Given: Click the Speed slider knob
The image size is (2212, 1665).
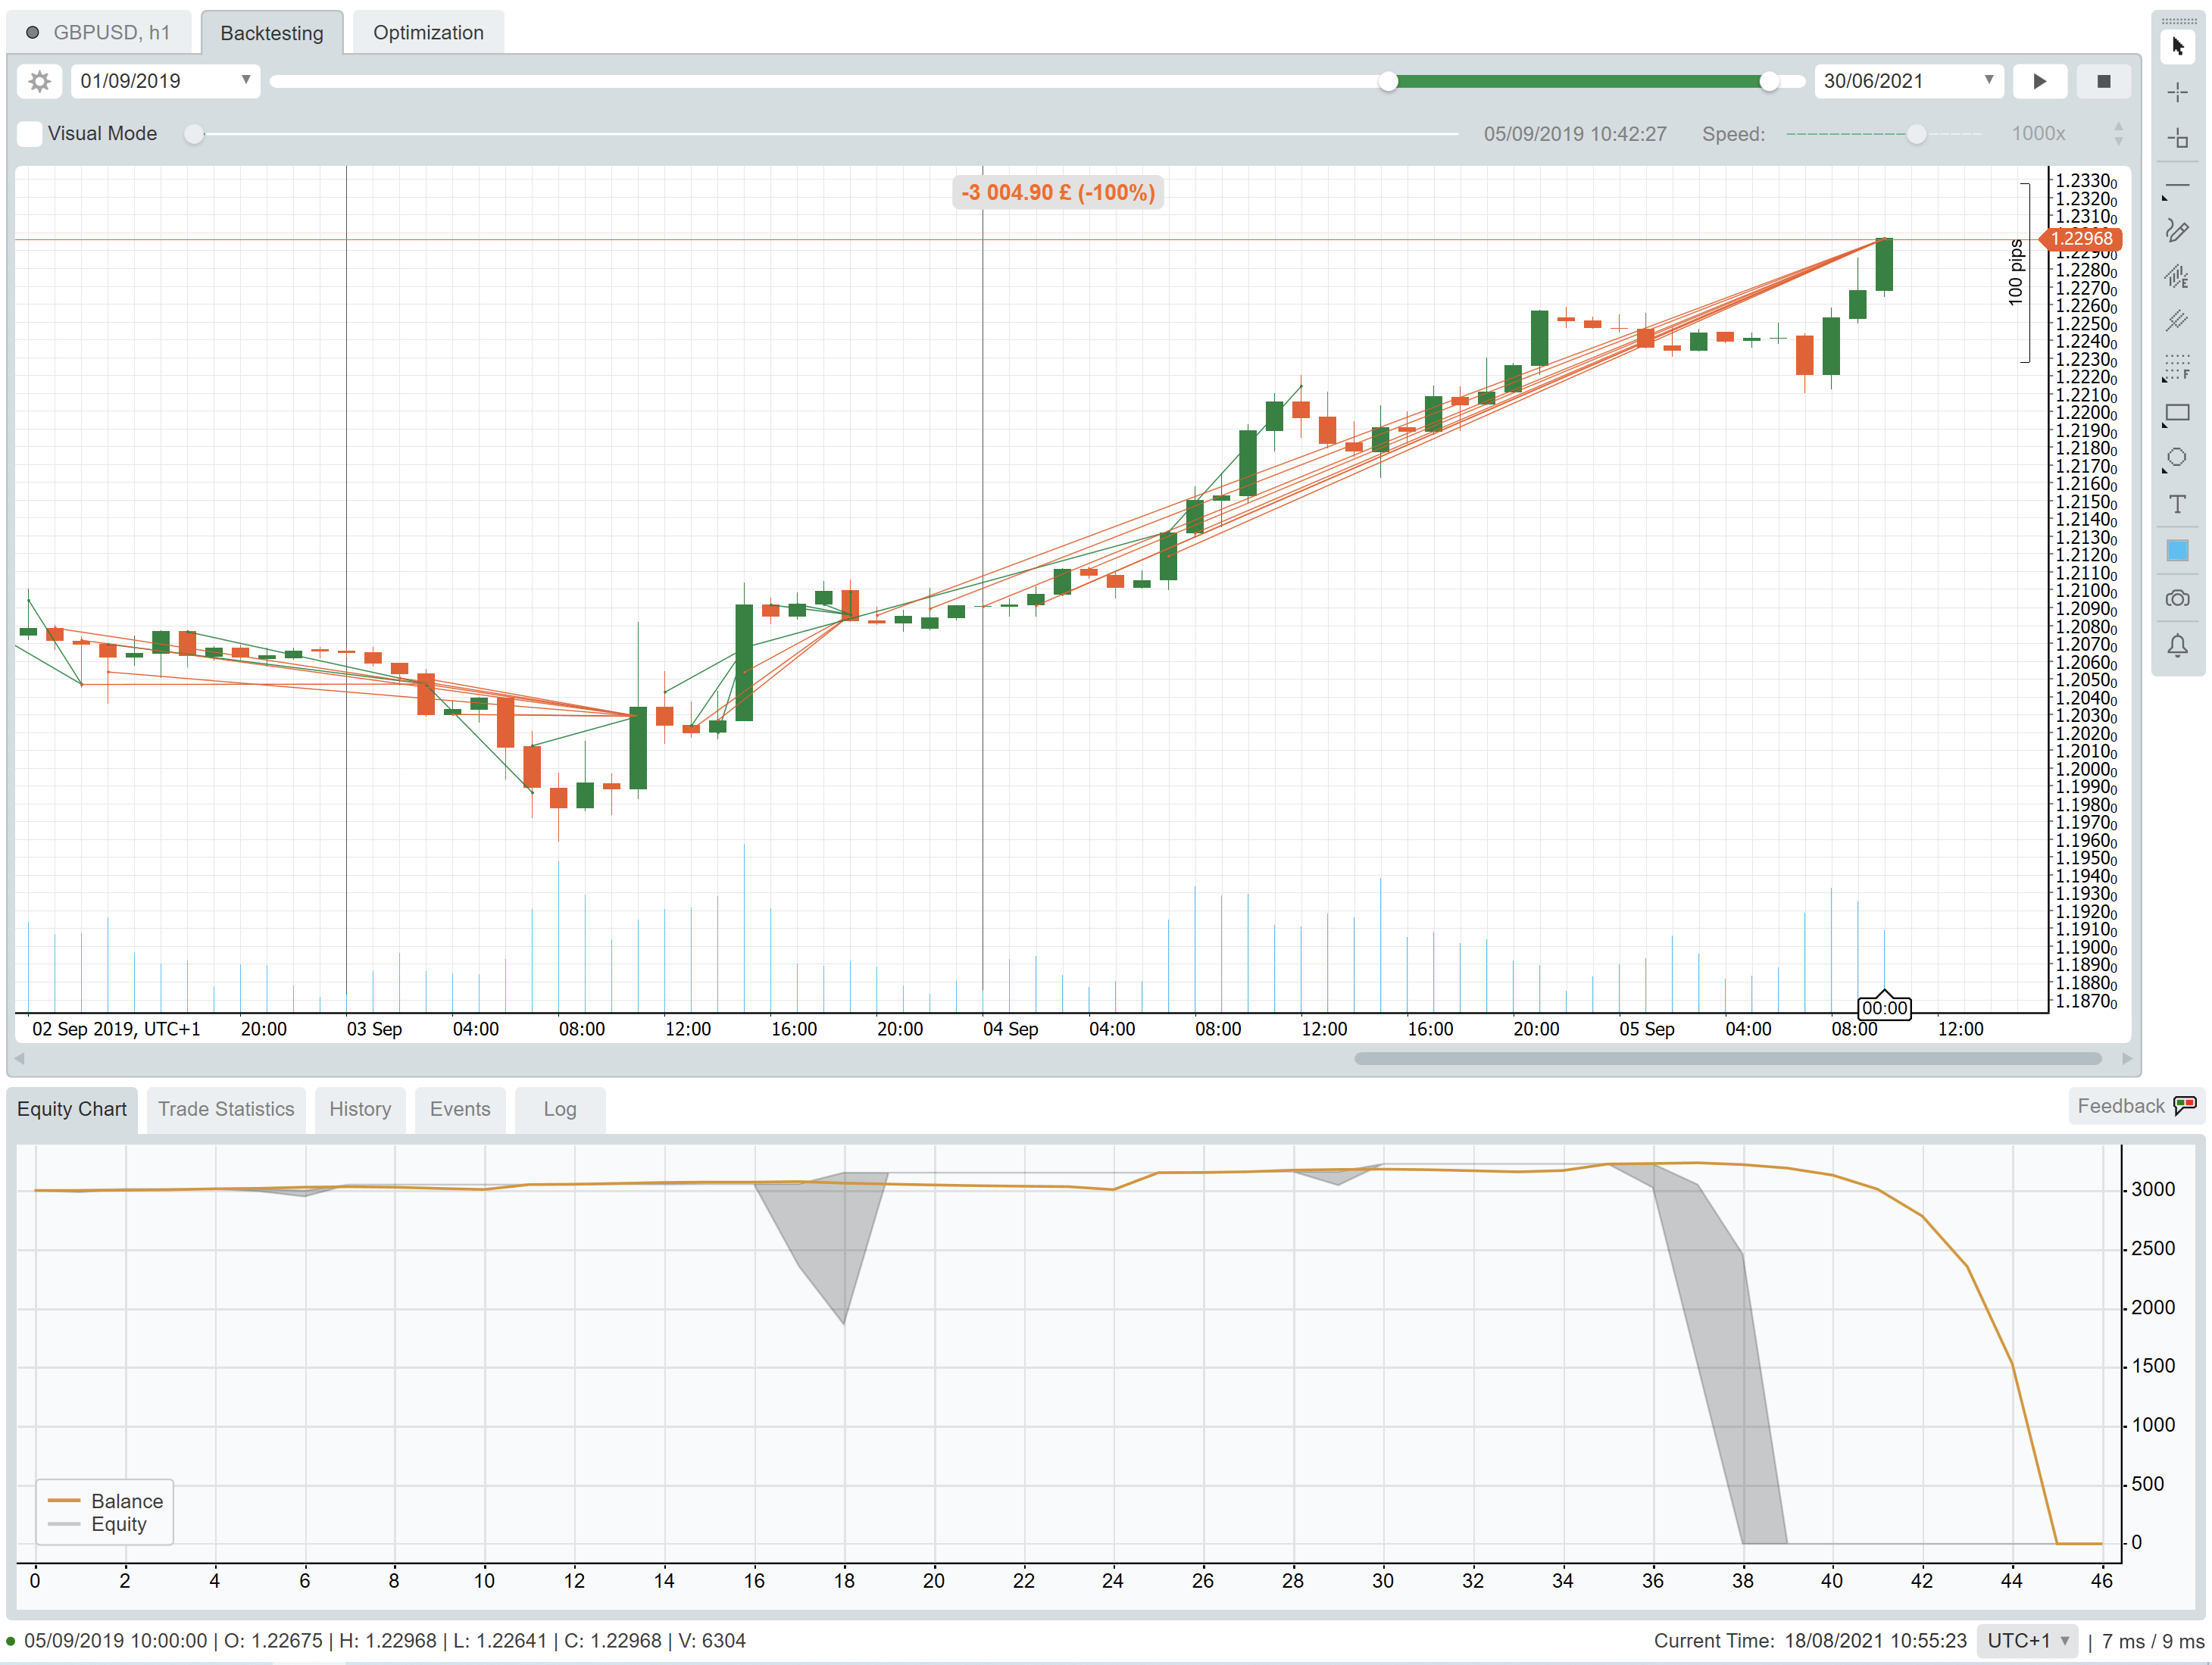Looking at the screenshot, I should [1916, 133].
